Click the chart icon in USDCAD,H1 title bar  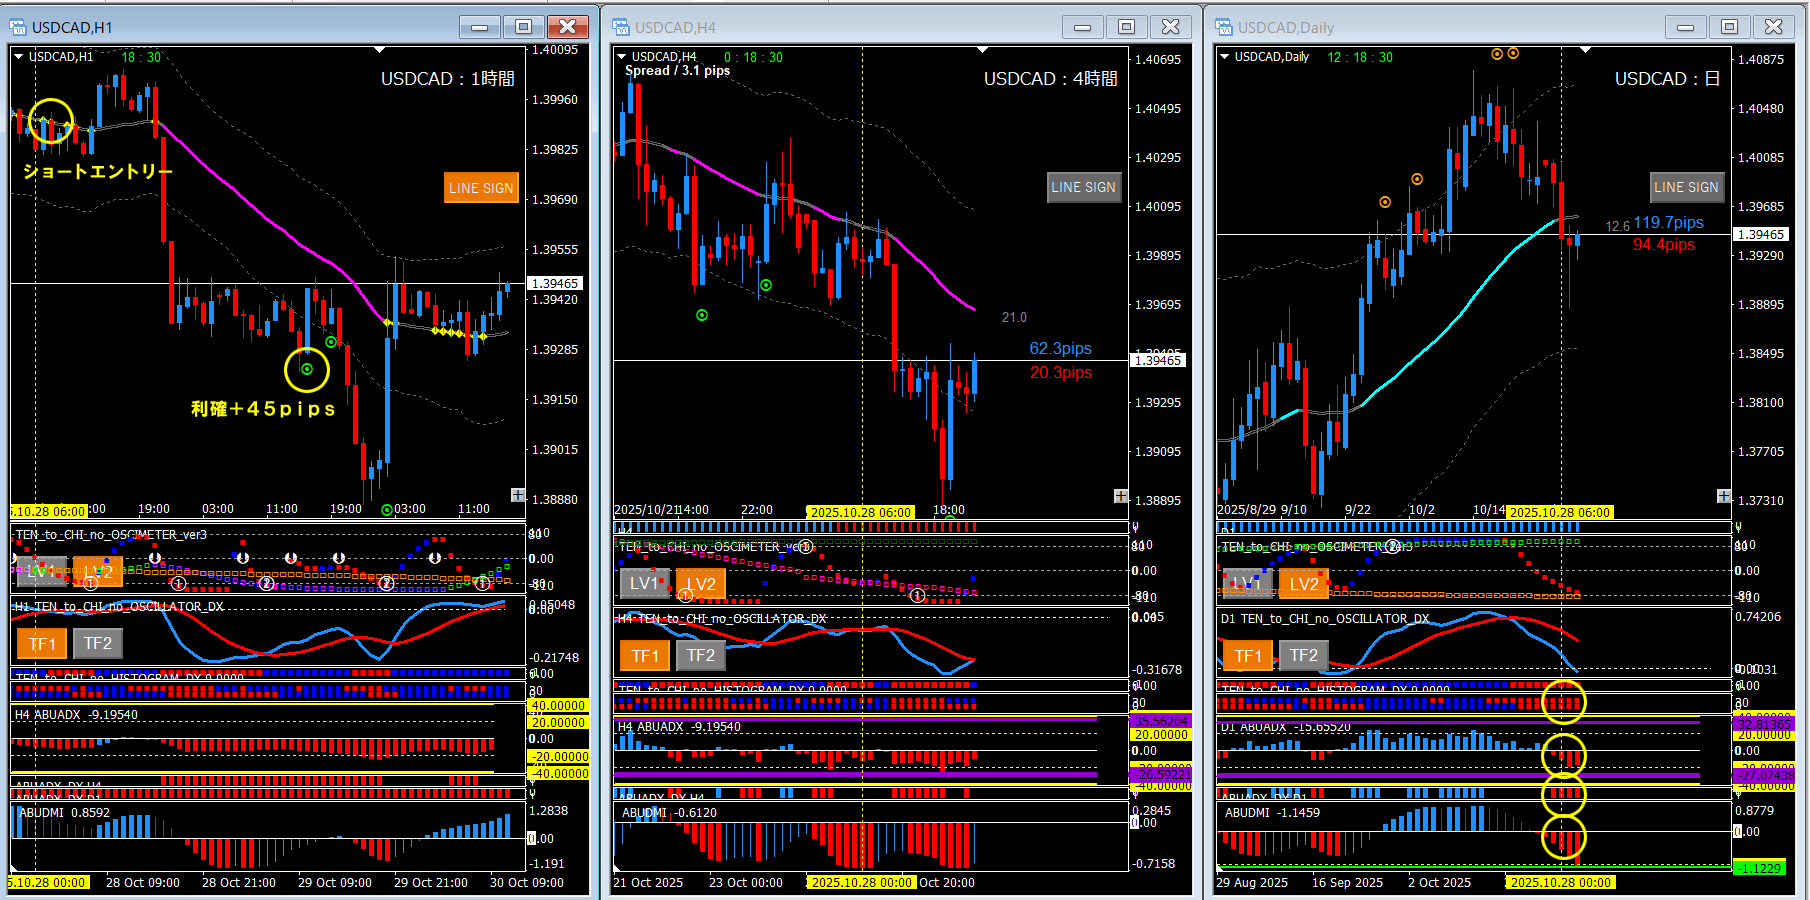18,27
